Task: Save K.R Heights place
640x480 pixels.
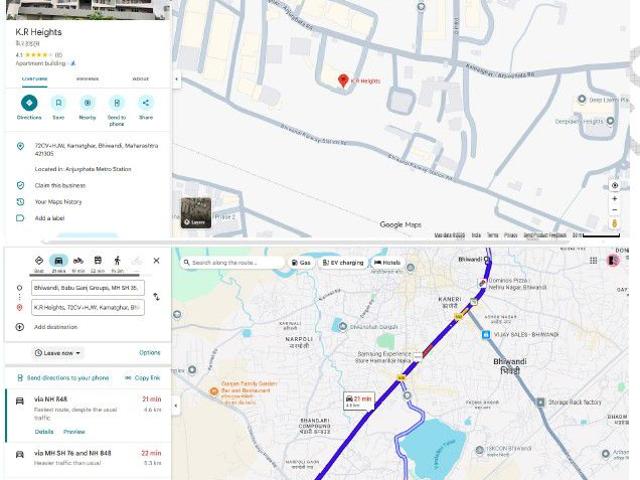Action: pyautogui.click(x=58, y=103)
